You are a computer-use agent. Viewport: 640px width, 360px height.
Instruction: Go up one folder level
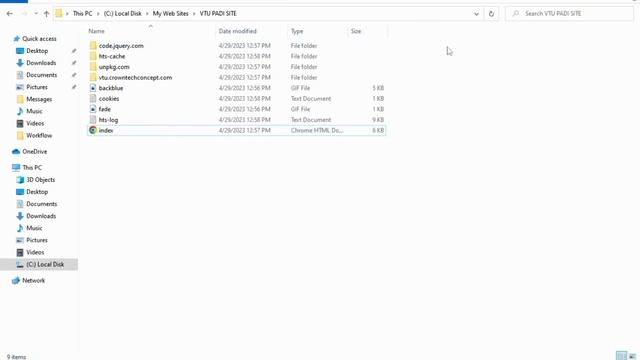46,13
